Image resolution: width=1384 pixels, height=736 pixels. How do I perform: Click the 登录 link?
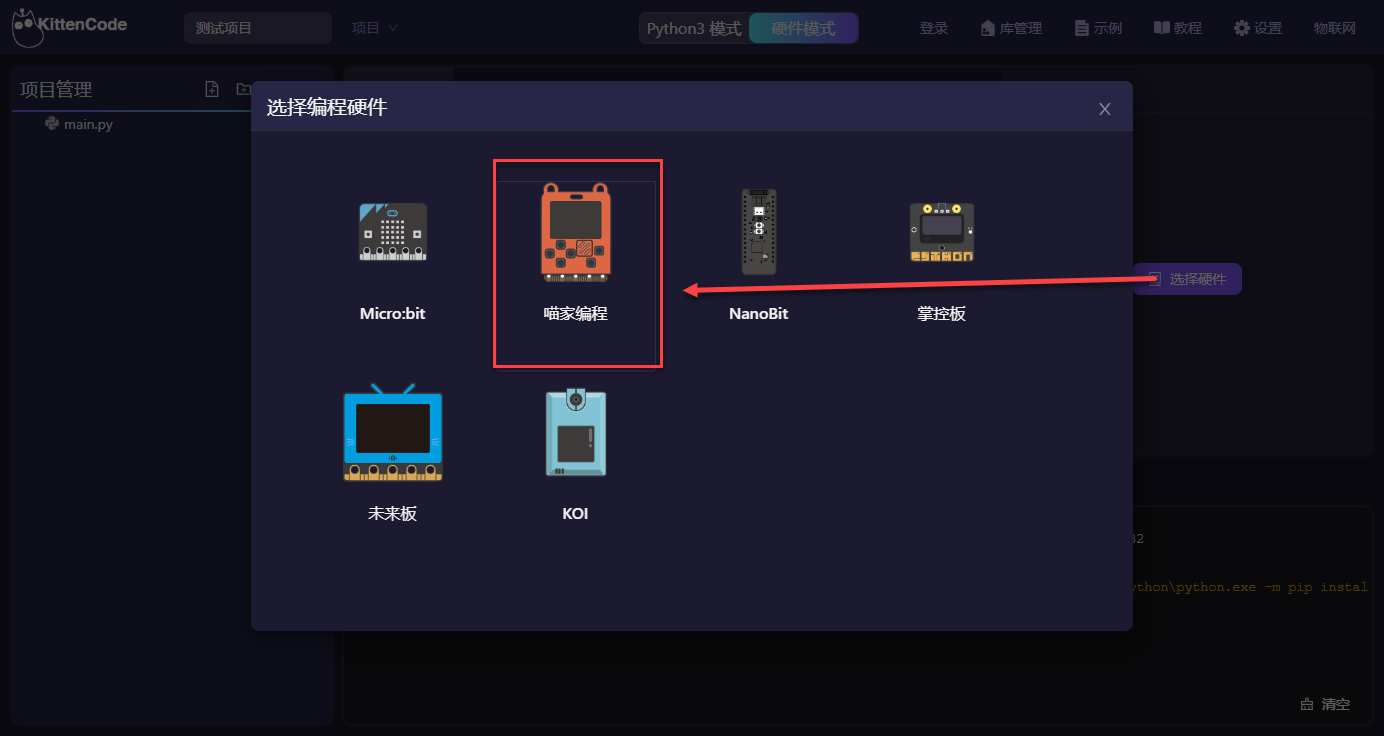point(934,28)
